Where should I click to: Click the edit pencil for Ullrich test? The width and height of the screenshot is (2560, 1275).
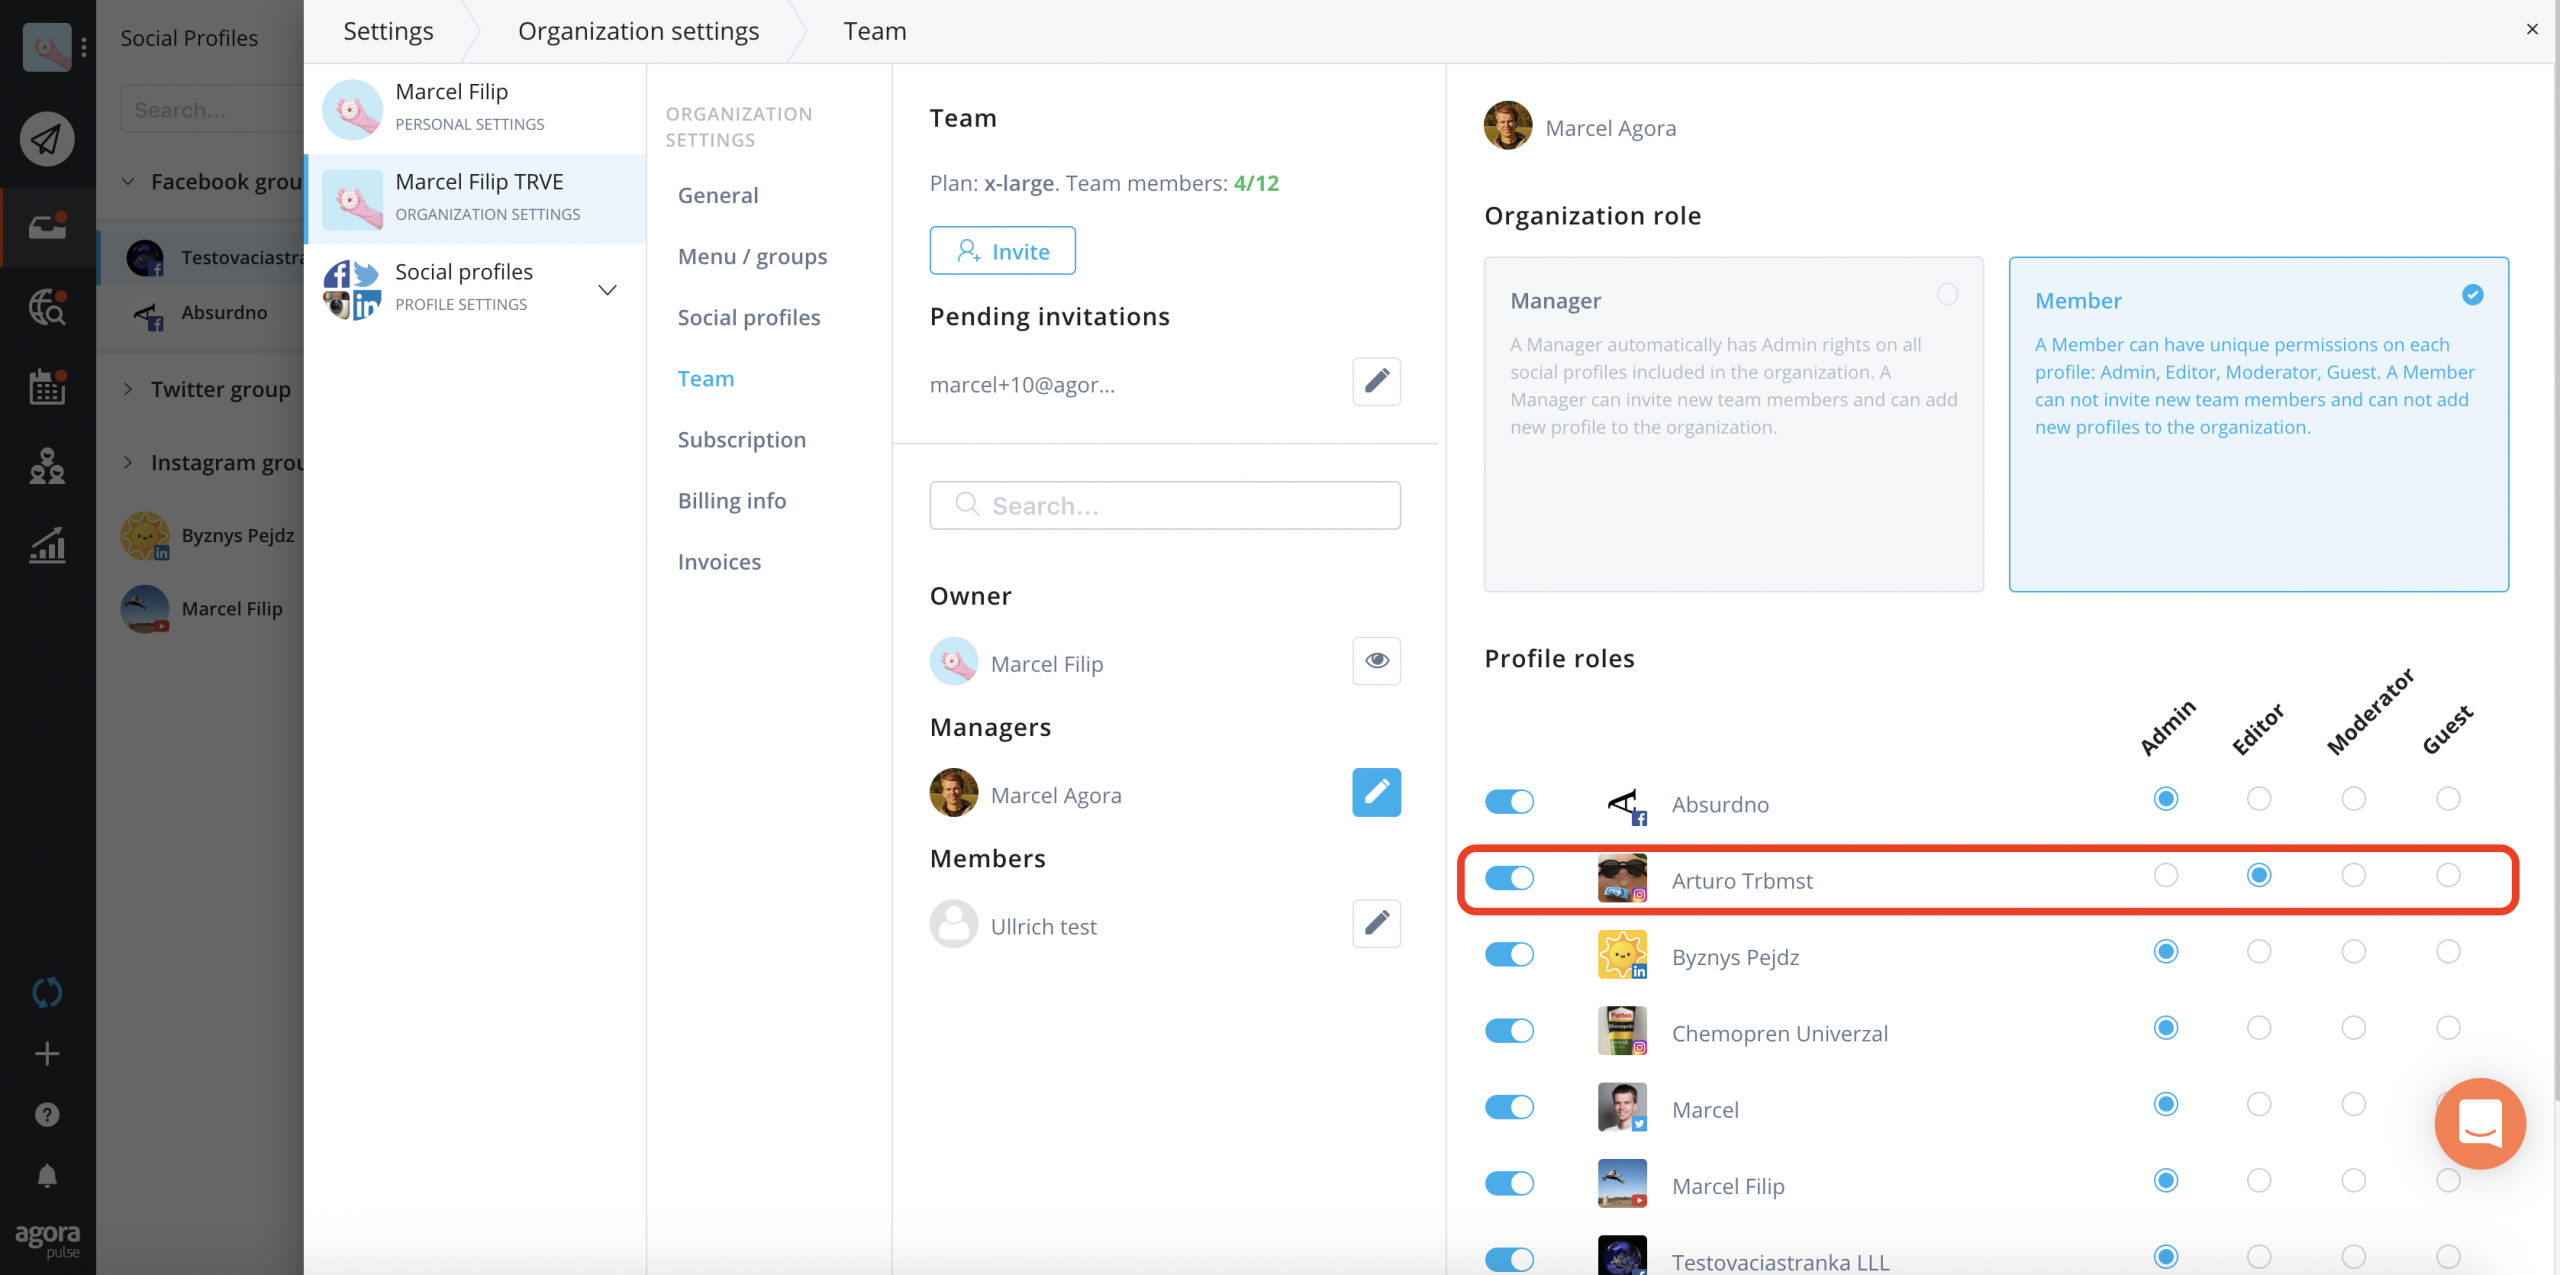[1376, 923]
